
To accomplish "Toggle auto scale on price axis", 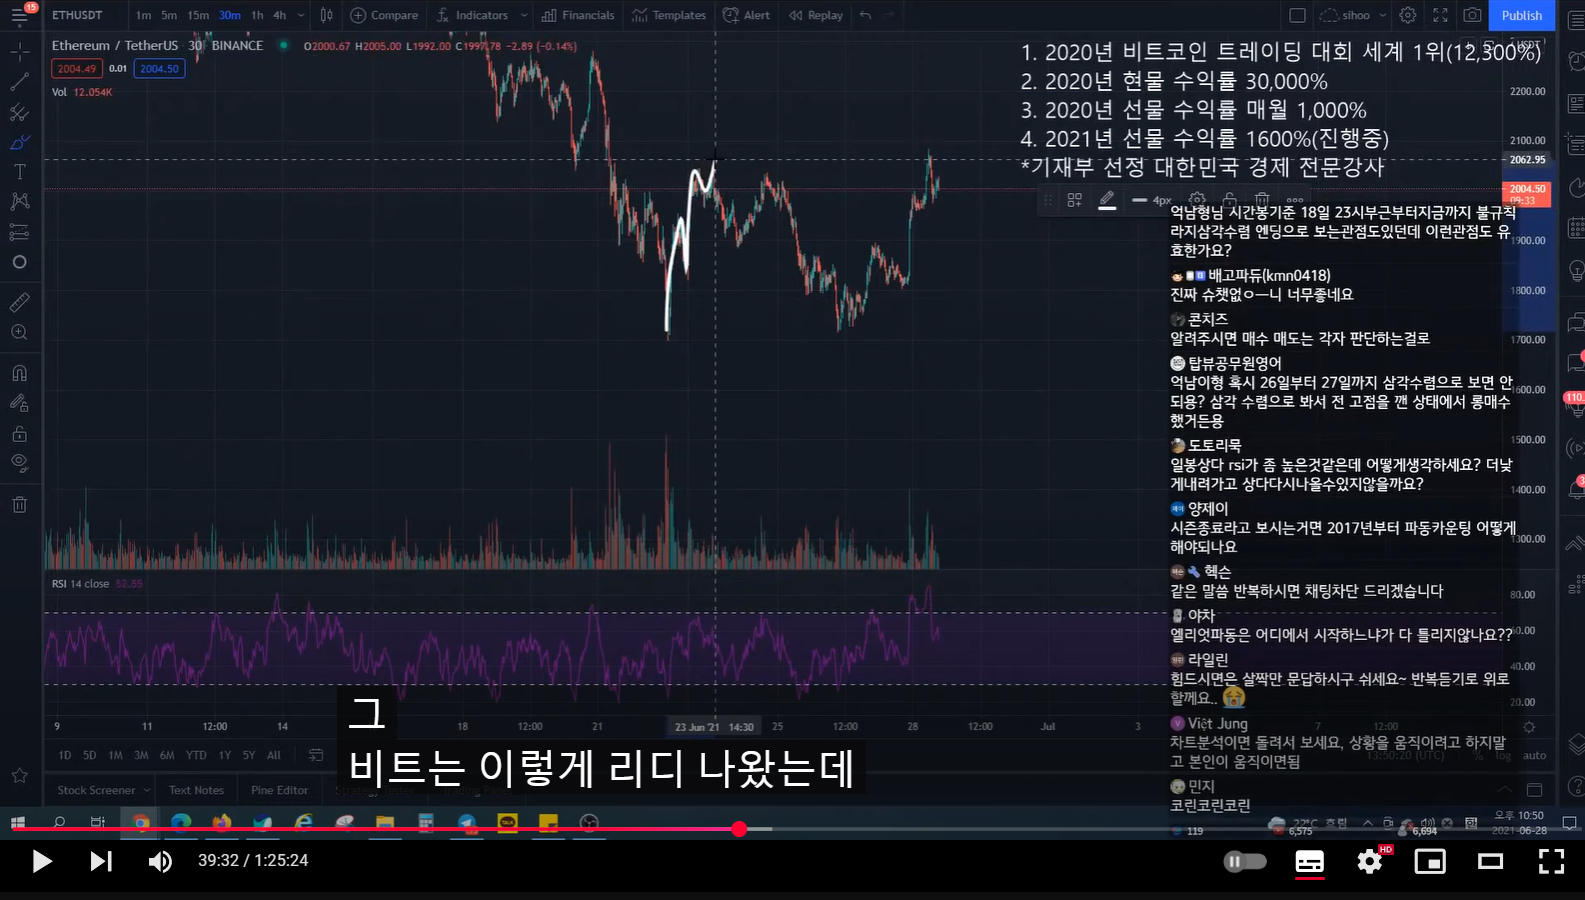I will pos(1534,756).
